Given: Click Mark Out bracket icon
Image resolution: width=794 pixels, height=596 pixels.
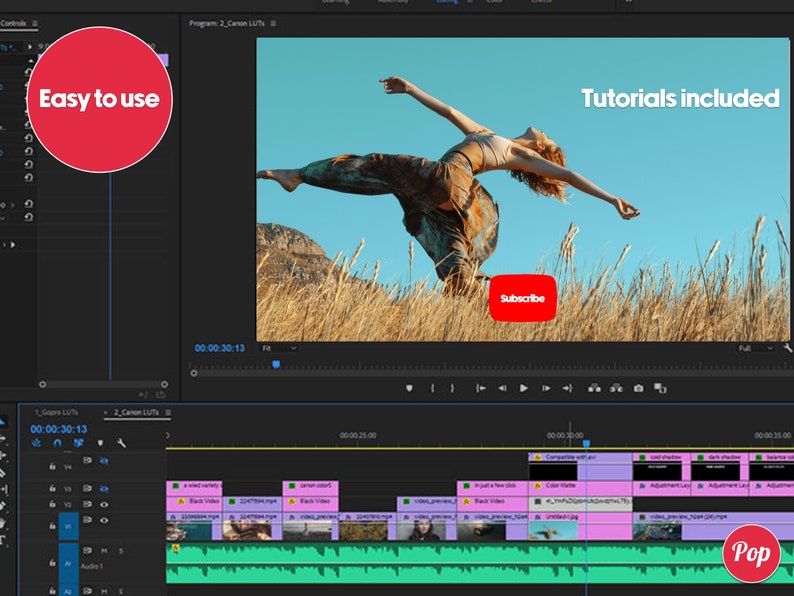Looking at the screenshot, I should (x=452, y=388).
